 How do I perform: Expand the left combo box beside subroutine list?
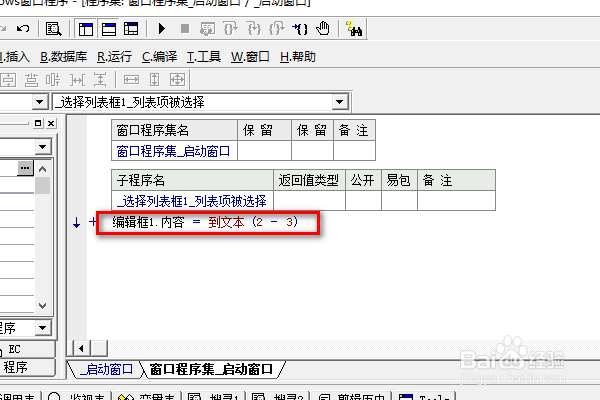[x=39, y=102]
